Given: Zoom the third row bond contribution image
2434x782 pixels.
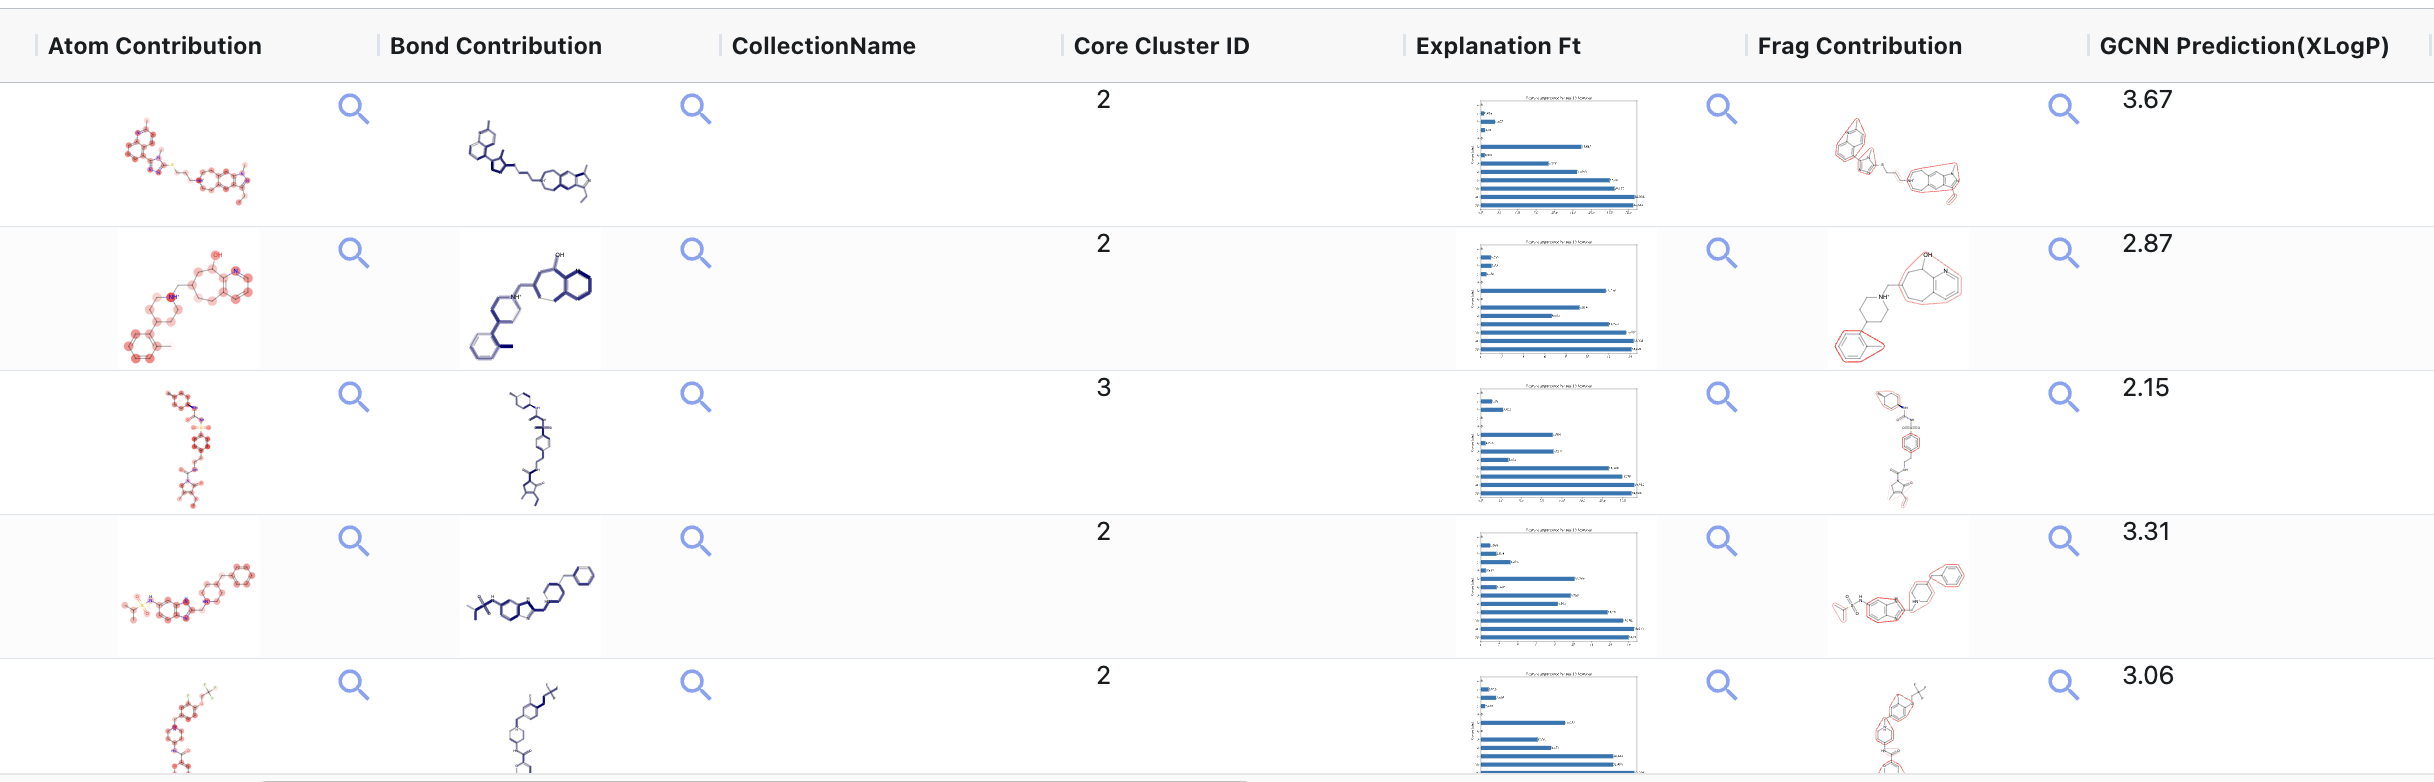Looking at the screenshot, I should [695, 396].
